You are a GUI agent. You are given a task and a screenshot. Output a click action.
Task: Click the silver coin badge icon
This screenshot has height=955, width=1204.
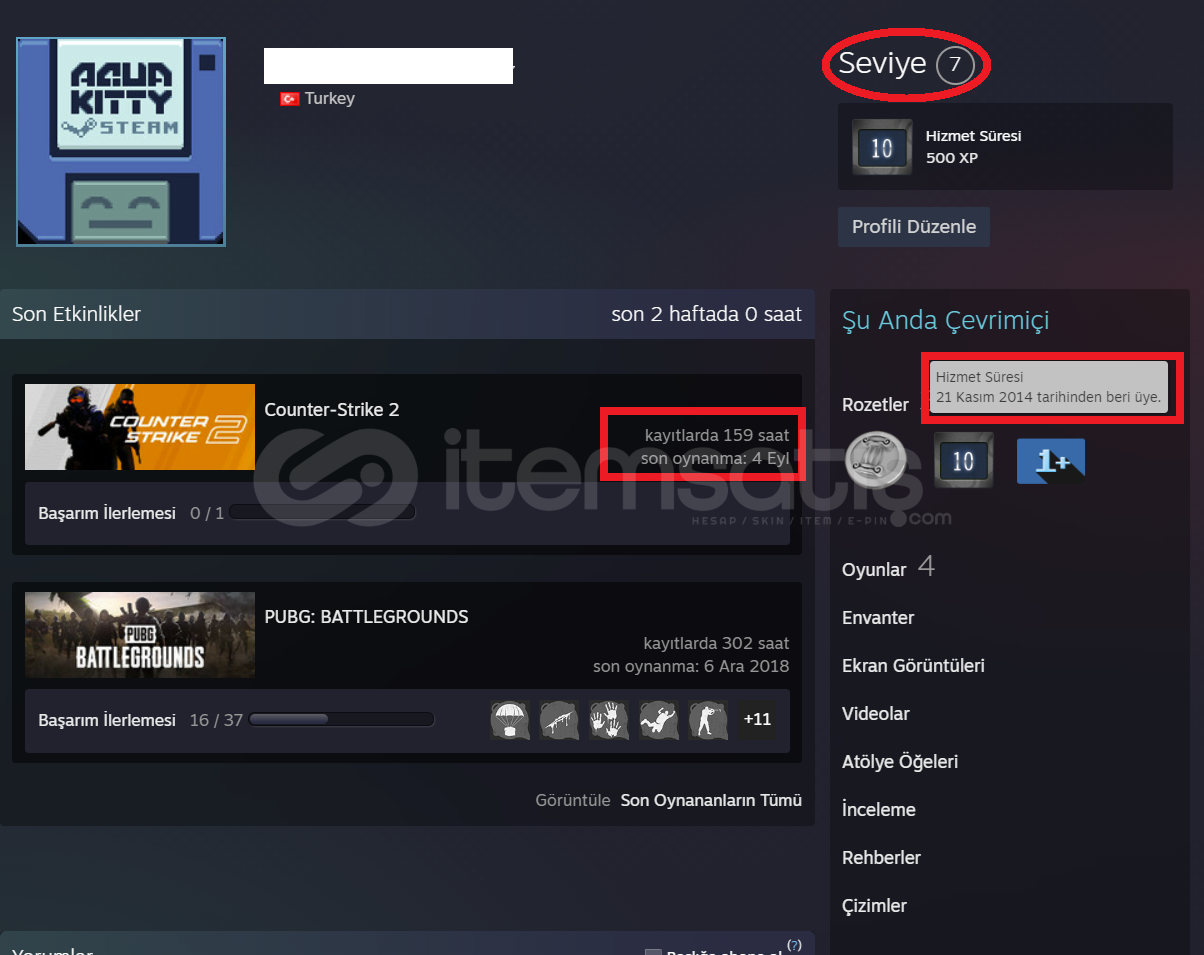[x=875, y=460]
